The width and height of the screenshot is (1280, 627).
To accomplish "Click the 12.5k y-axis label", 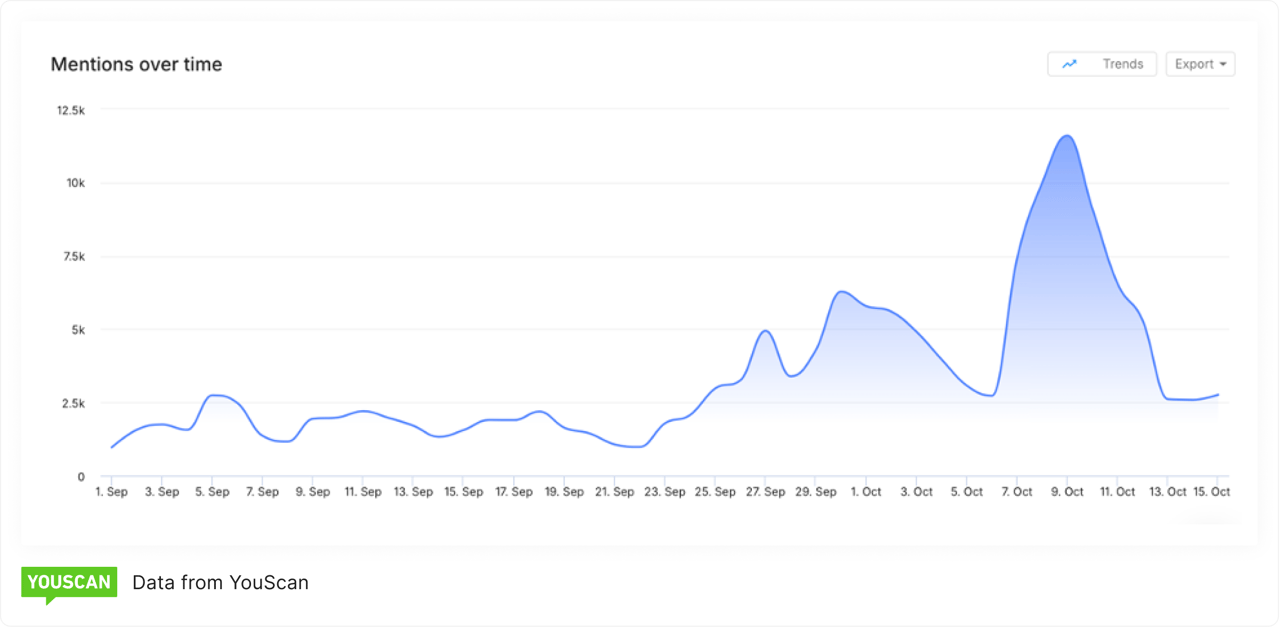I will [71, 110].
